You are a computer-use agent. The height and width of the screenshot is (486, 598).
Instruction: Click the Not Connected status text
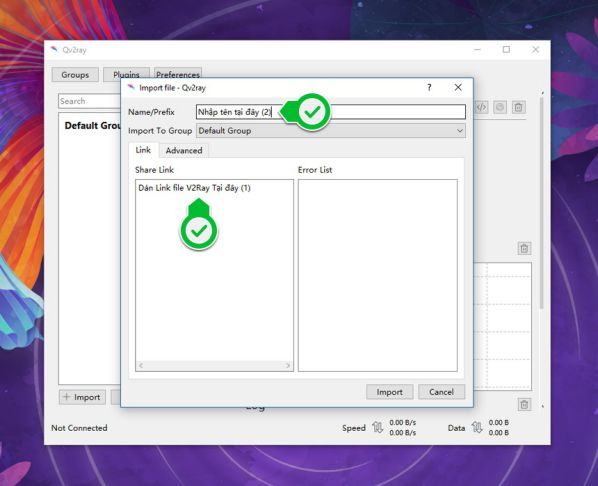[79, 428]
